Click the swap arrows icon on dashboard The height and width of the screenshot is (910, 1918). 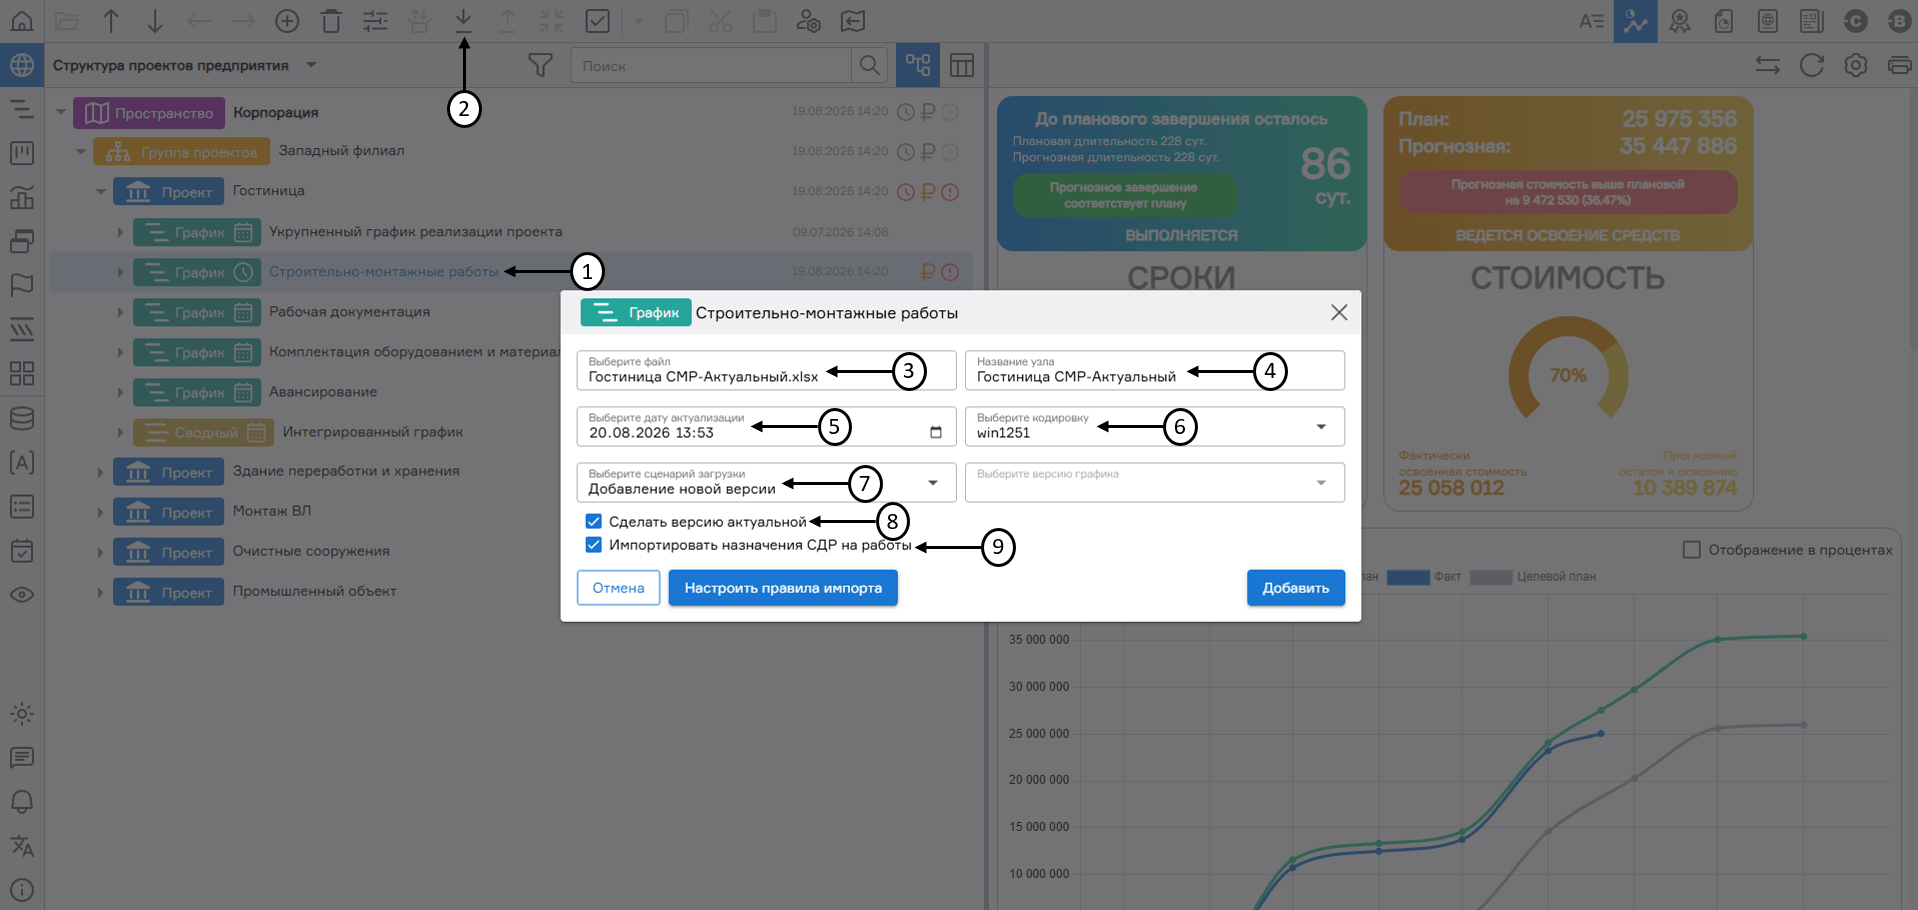tap(1768, 65)
